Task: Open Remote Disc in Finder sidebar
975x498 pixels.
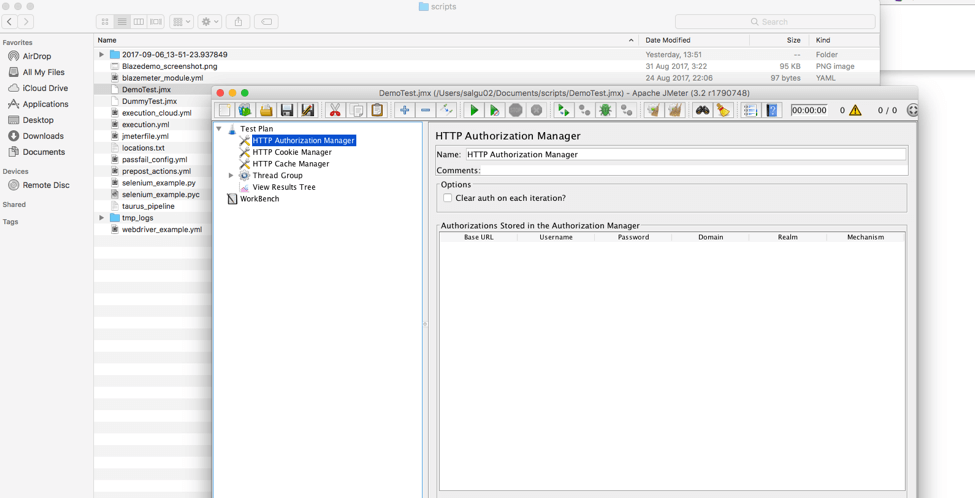Action: coord(46,185)
